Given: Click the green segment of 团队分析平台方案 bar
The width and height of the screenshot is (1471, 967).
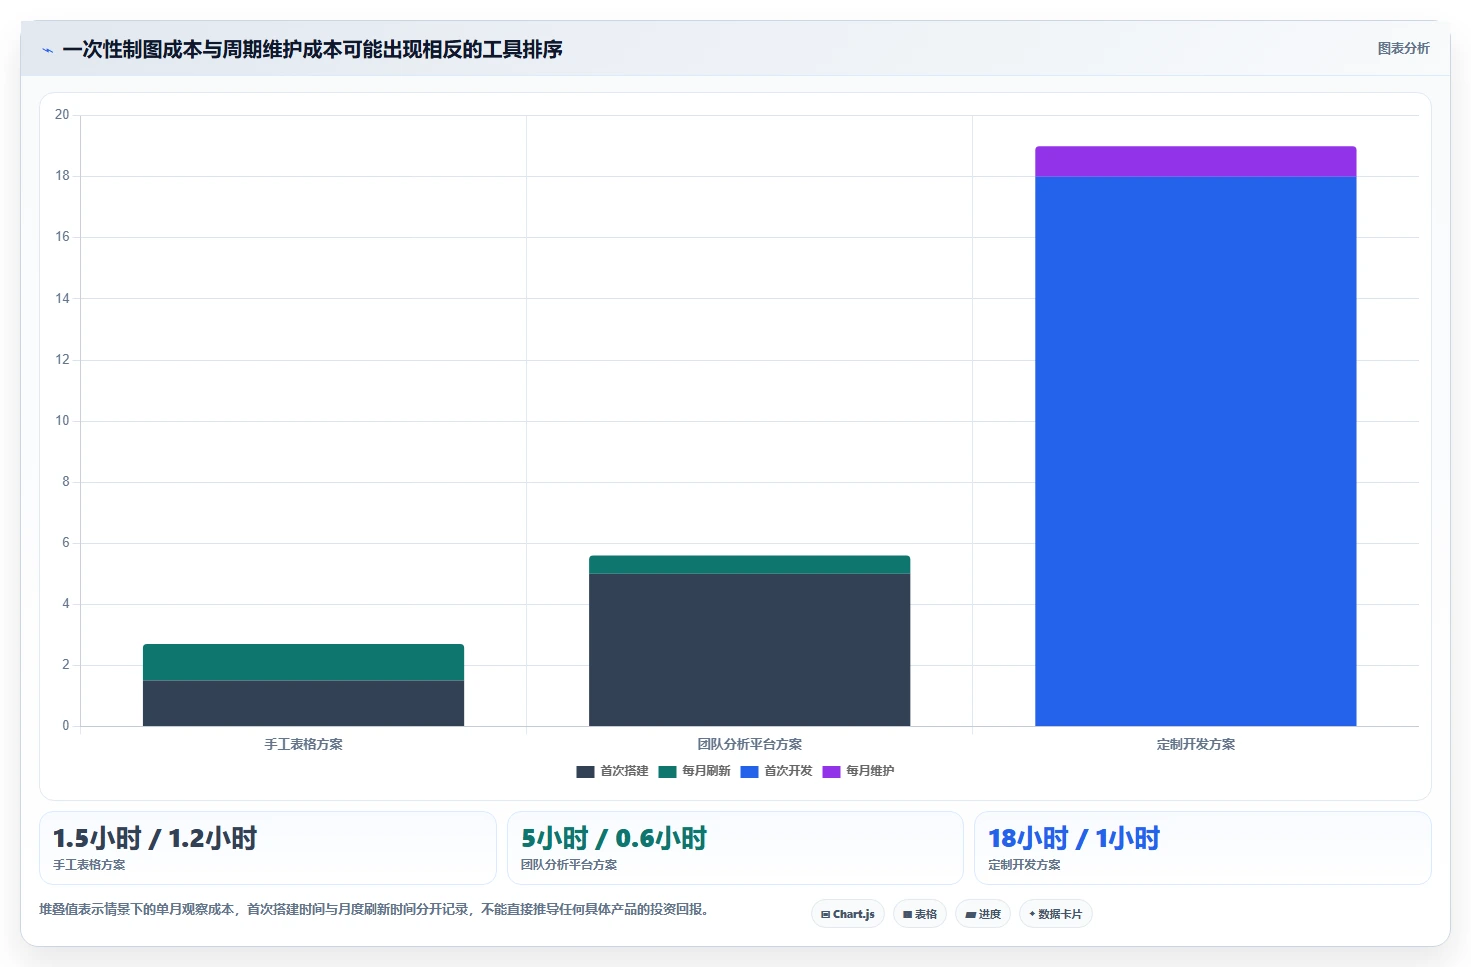Looking at the screenshot, I should [749, 564].
